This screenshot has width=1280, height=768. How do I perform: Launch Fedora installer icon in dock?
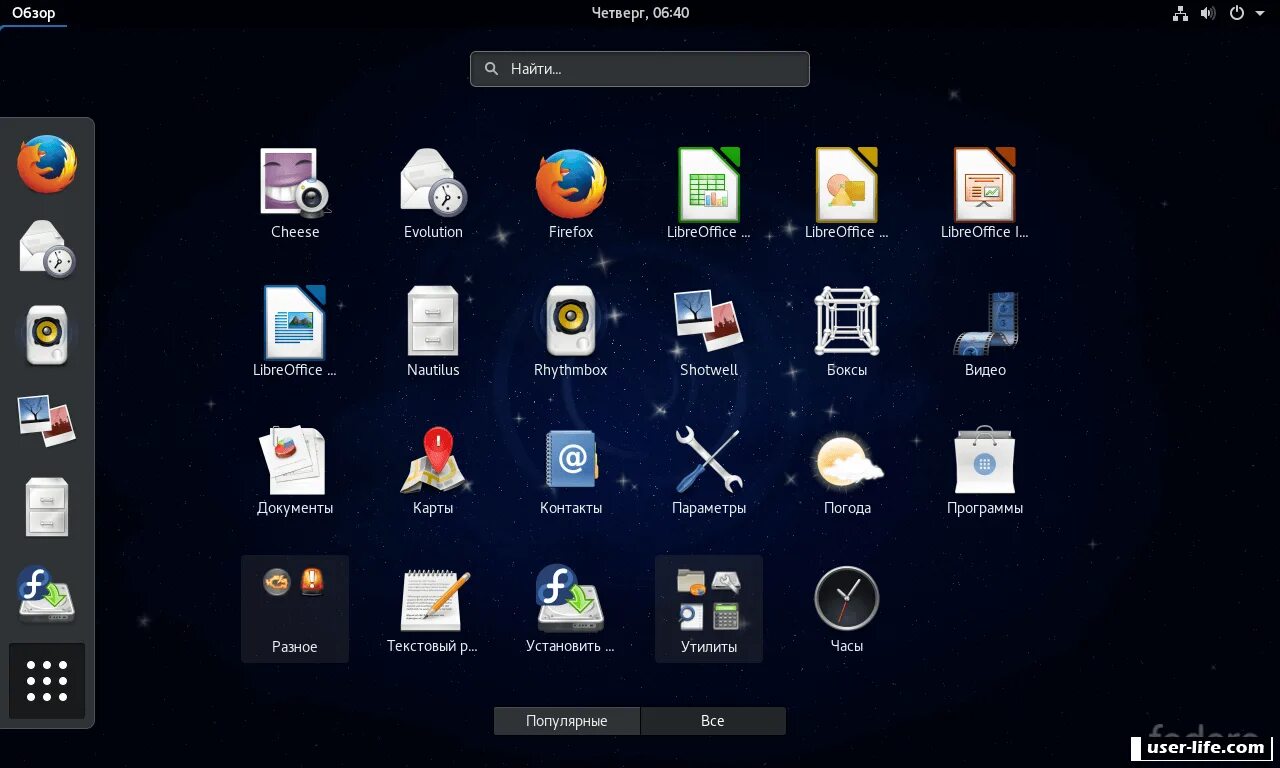[47, 594]
